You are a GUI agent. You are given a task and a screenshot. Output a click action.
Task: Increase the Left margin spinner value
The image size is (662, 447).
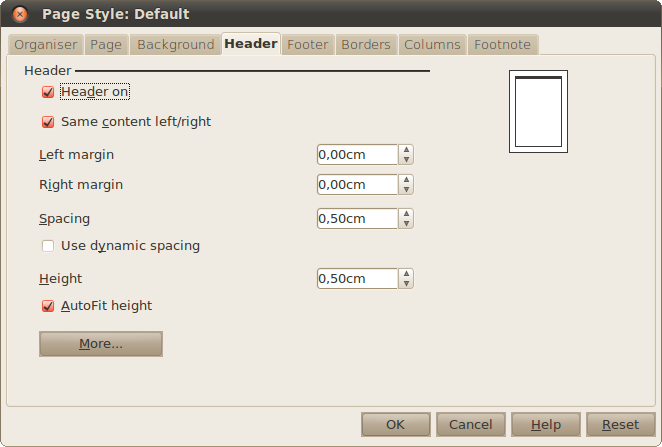coord(406,150)
